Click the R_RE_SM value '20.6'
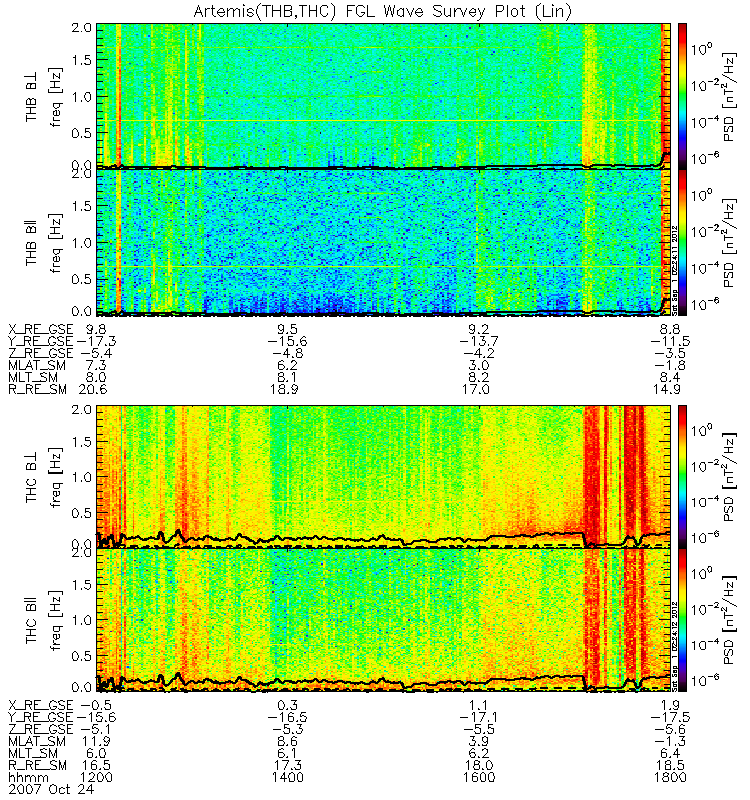The width and height of the screenshot is (750, 800). click(93, 389)
